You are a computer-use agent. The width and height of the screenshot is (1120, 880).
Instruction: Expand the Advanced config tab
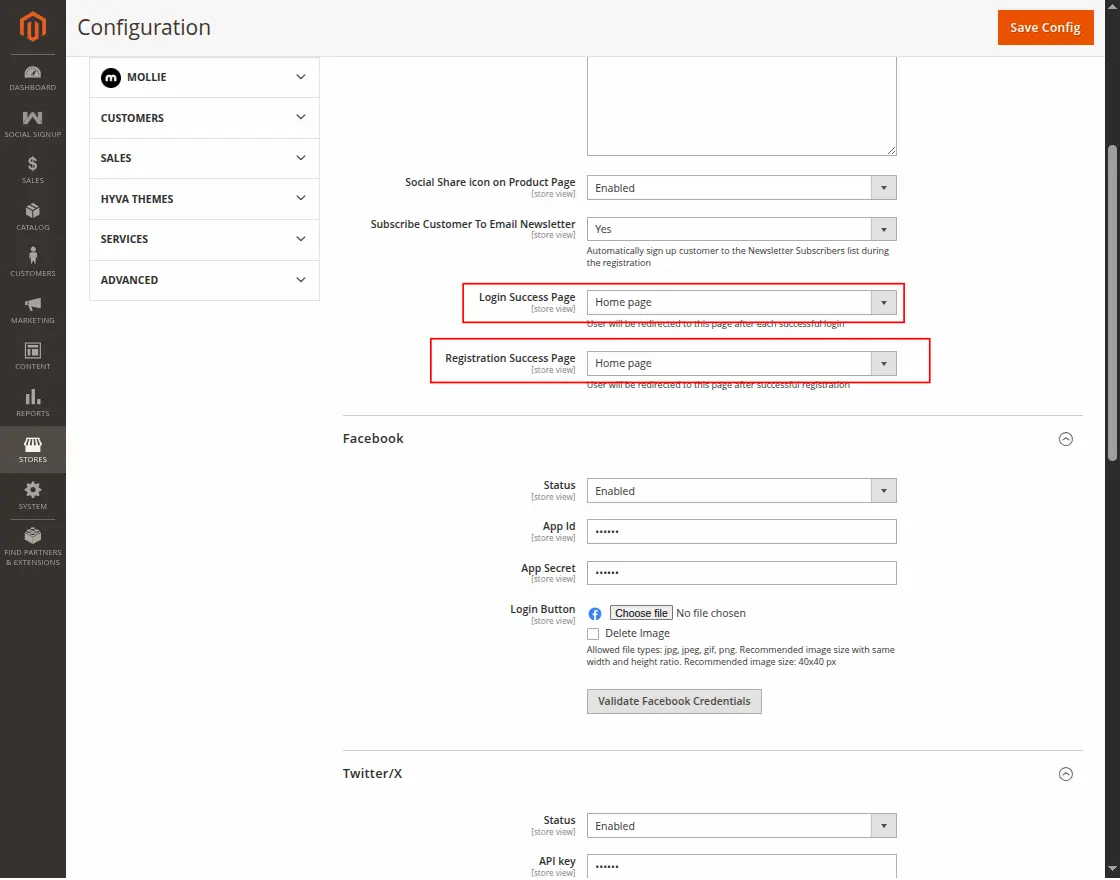coord(204,280)
